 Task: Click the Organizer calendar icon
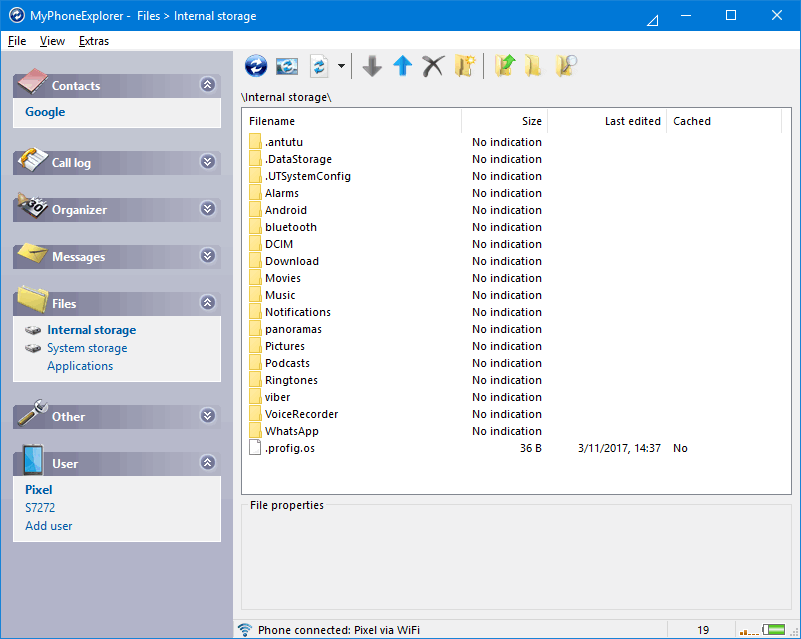pyautogui.click(x=33, y=206)
